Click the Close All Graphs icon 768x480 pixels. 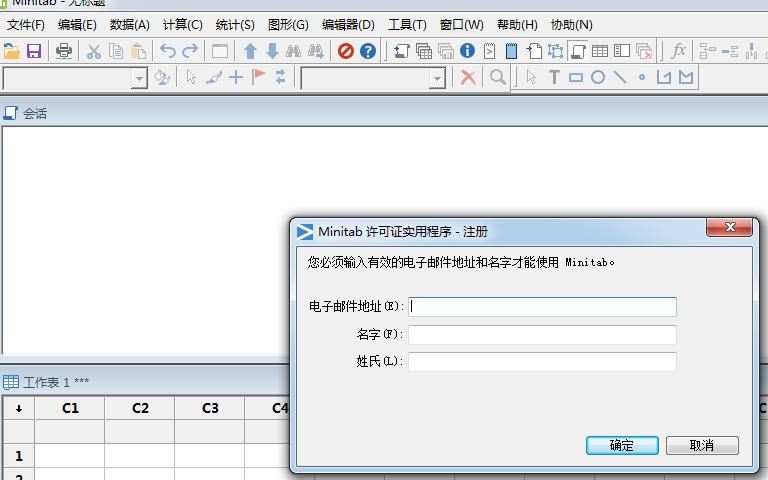[x=644, y=51]
